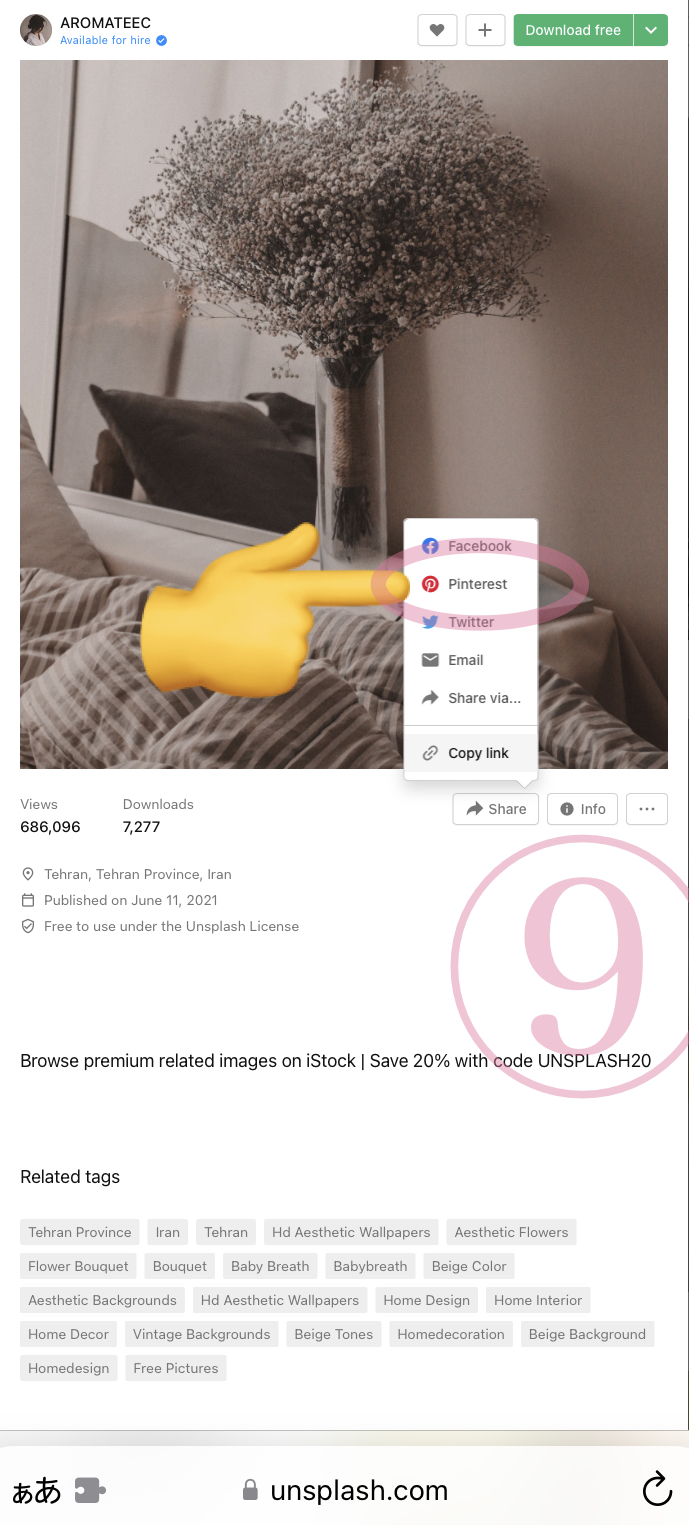Select Pinterest in the share menu
The height and width of the screenshot is (1525, 689).
[470, 584]
